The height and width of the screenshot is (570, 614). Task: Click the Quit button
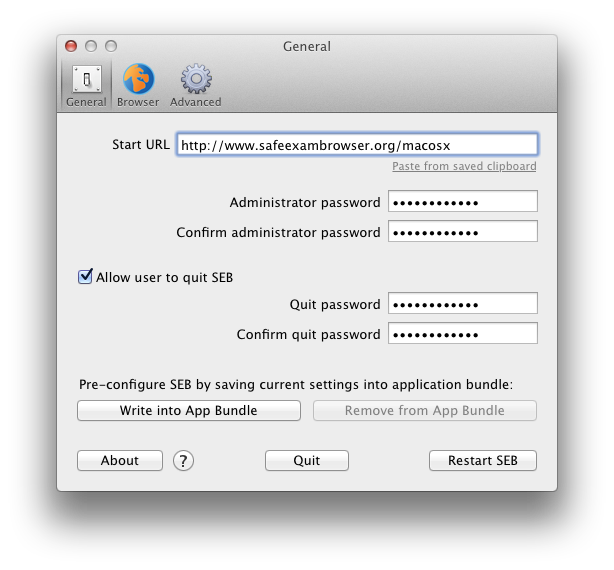click(x=307, y=460)
